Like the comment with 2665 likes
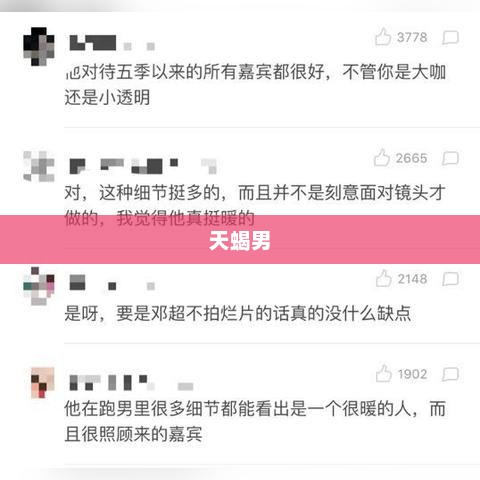The width and height of the screenshot is (480, 480). pyautogui.click(x=382, y=158)
